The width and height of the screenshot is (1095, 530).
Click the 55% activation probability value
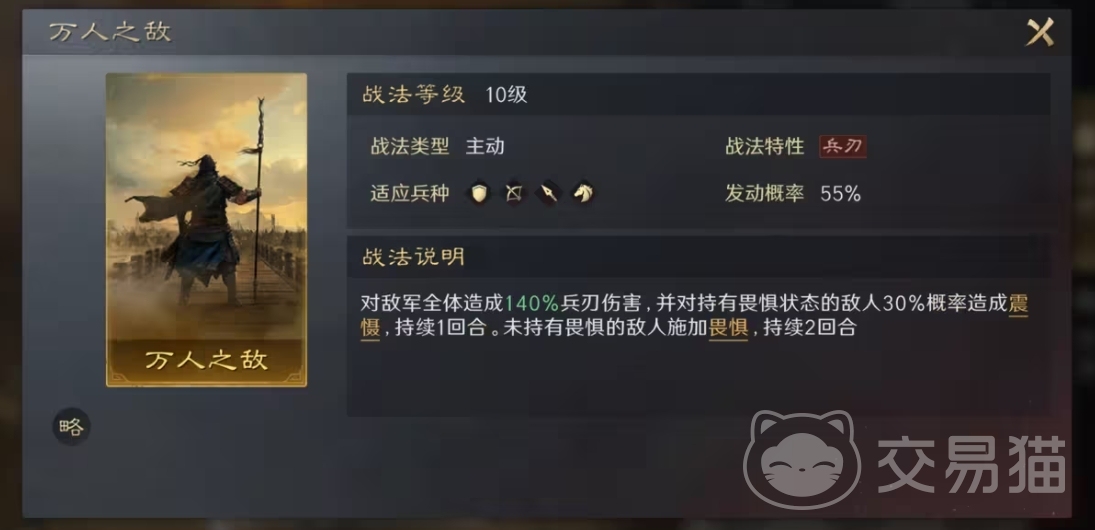[x=840, y=194]
